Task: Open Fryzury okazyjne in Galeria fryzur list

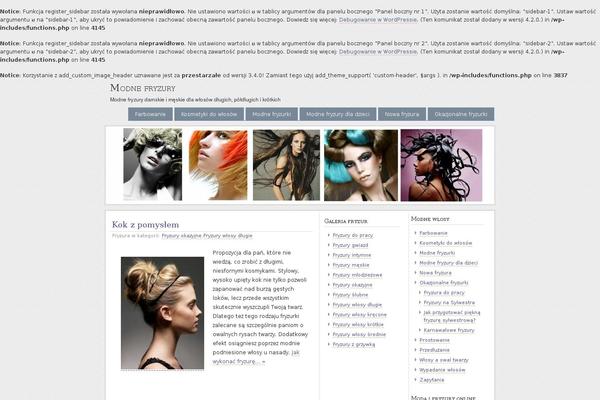Action: [x=352, y=285]
